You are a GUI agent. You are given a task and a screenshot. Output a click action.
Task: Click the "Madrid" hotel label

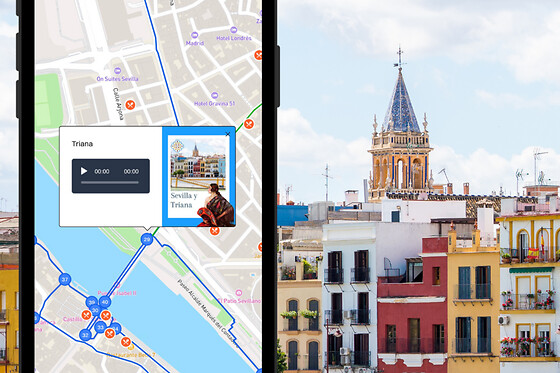(195, 43)
